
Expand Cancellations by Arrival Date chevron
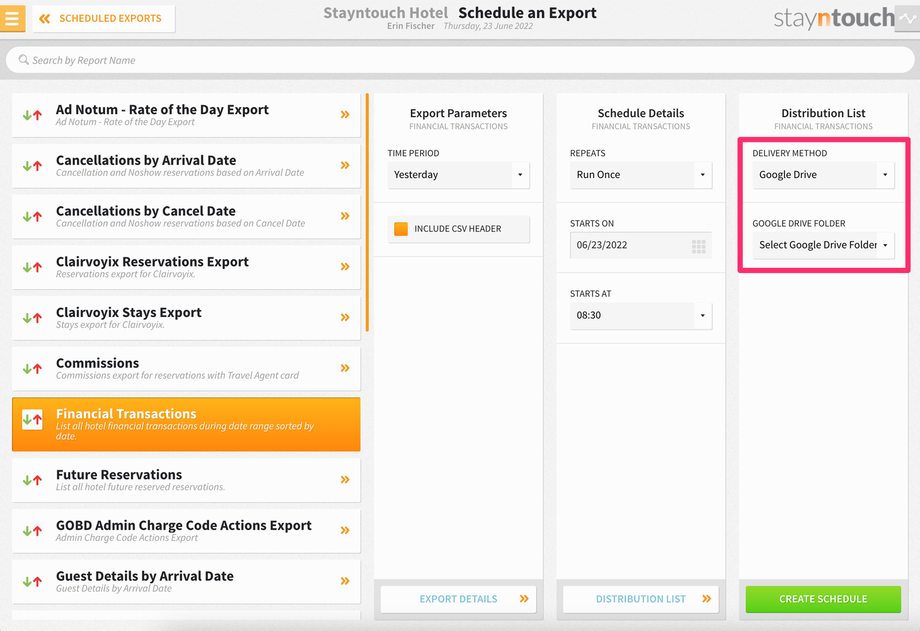345,165
